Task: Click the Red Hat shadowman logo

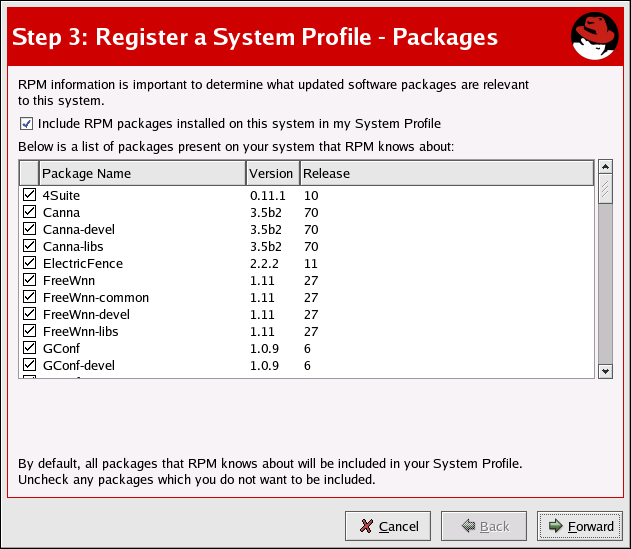Action: (594, 36)
